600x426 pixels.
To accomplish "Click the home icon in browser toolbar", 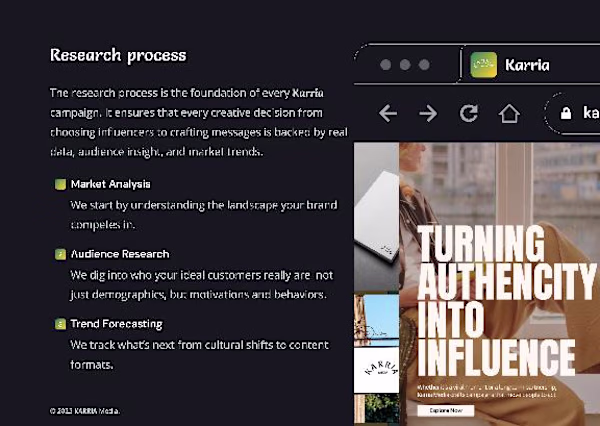I will pos(509,113).
